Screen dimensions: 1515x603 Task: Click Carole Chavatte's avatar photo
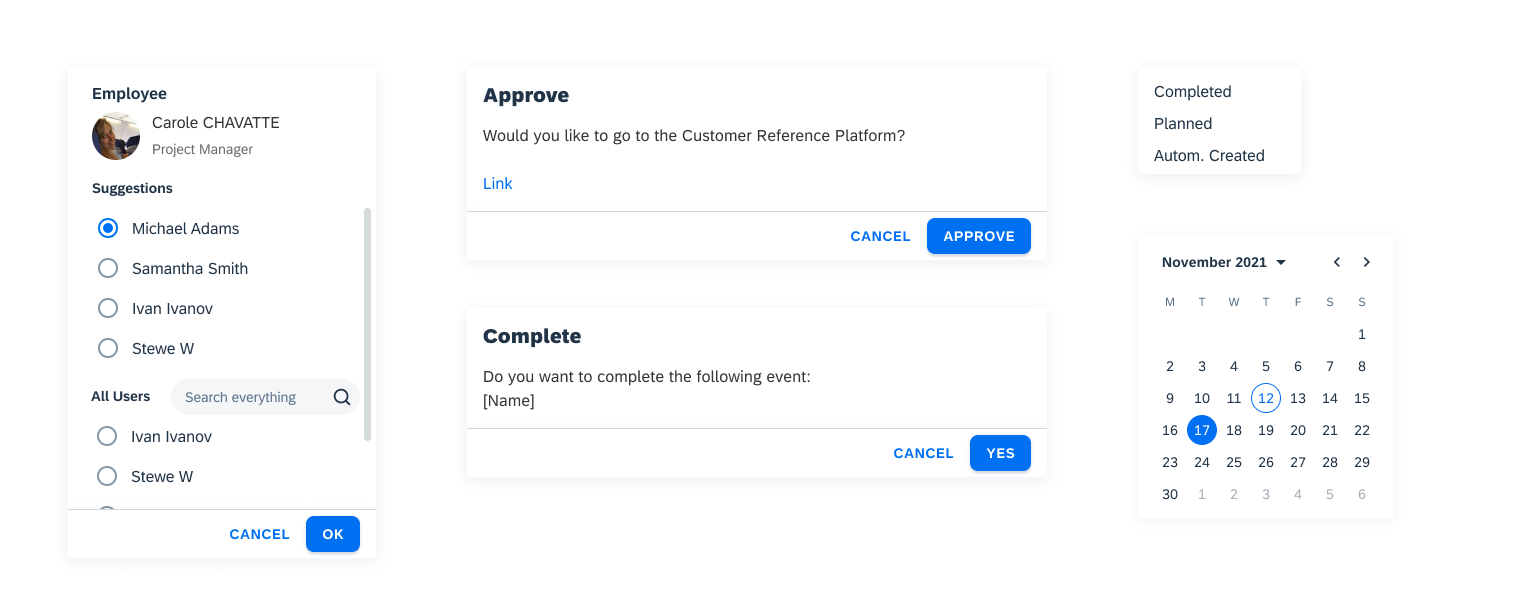pyautogui.click(x=116, y=136)
